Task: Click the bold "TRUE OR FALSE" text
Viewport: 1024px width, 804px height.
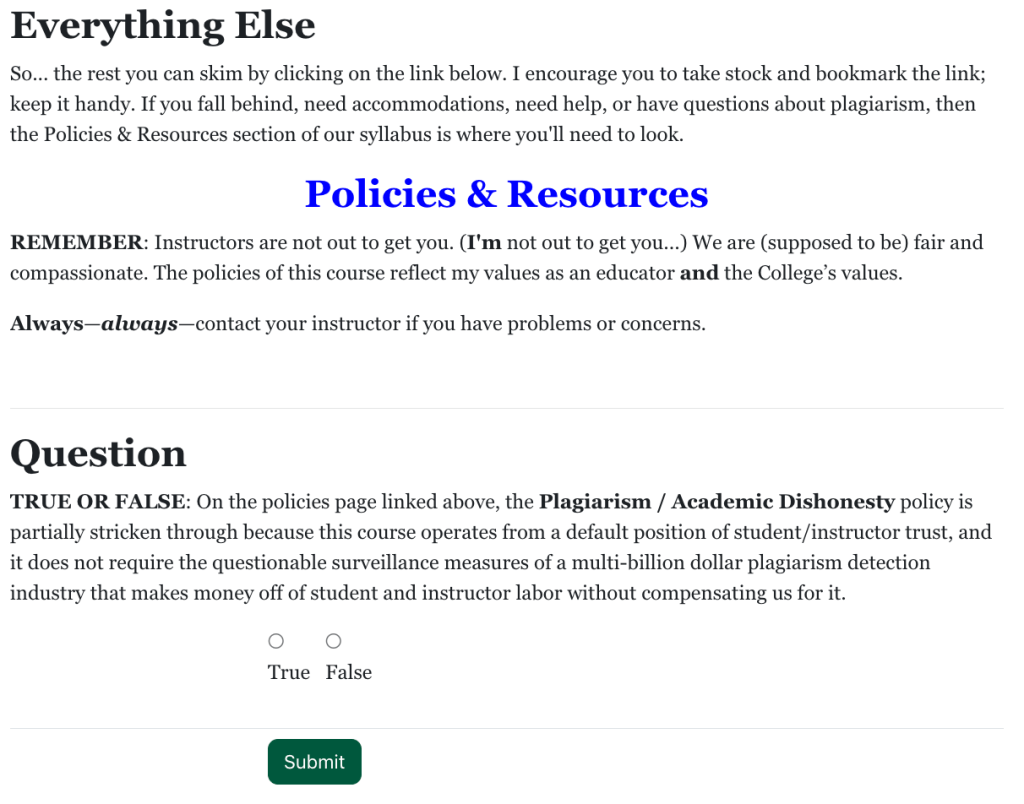Action: (x=97, y=502)
